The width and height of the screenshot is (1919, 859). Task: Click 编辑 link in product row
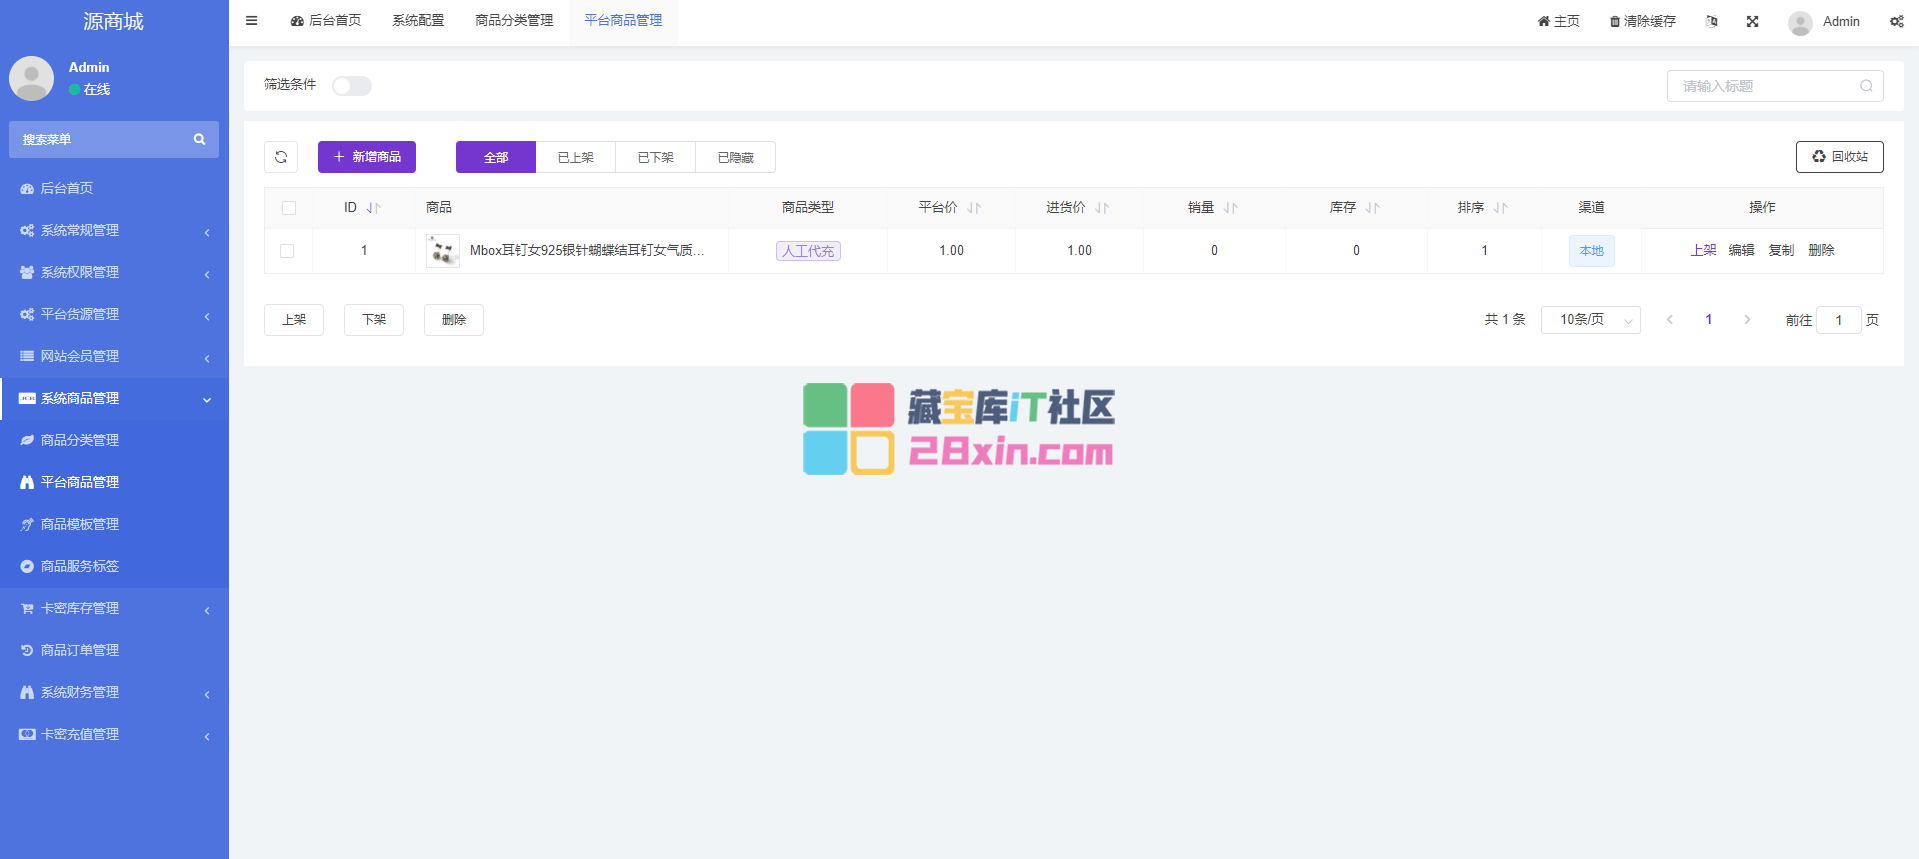point(1742,251)
